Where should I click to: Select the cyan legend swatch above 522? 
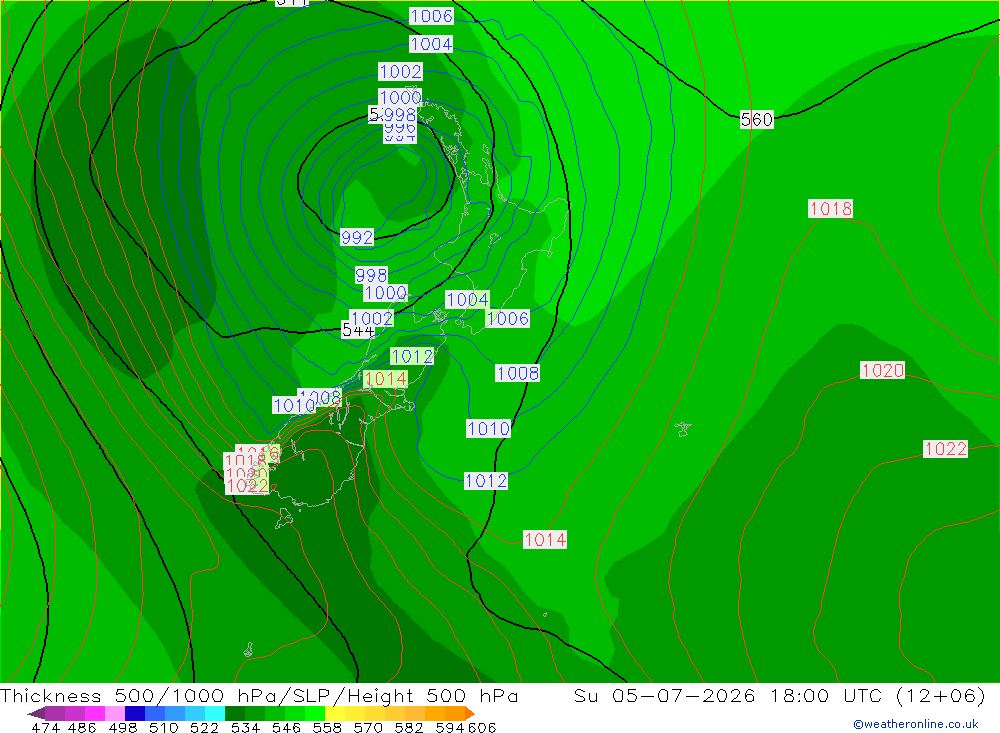(x=215, y=713)
